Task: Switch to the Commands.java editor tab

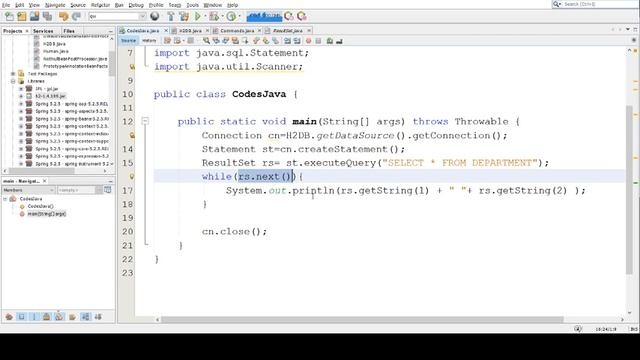Action: [x=237, y=31]
